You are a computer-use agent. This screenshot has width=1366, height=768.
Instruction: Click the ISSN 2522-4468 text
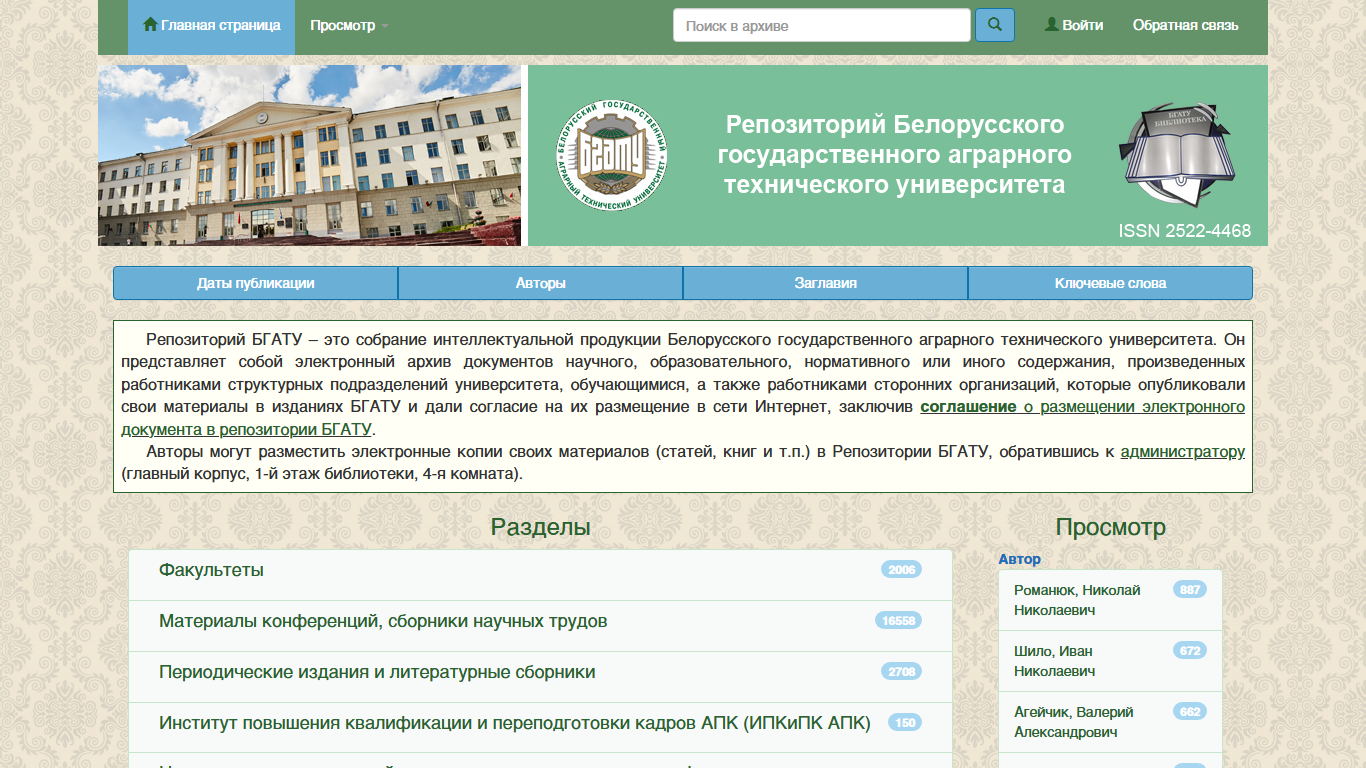click(1185, 231)
